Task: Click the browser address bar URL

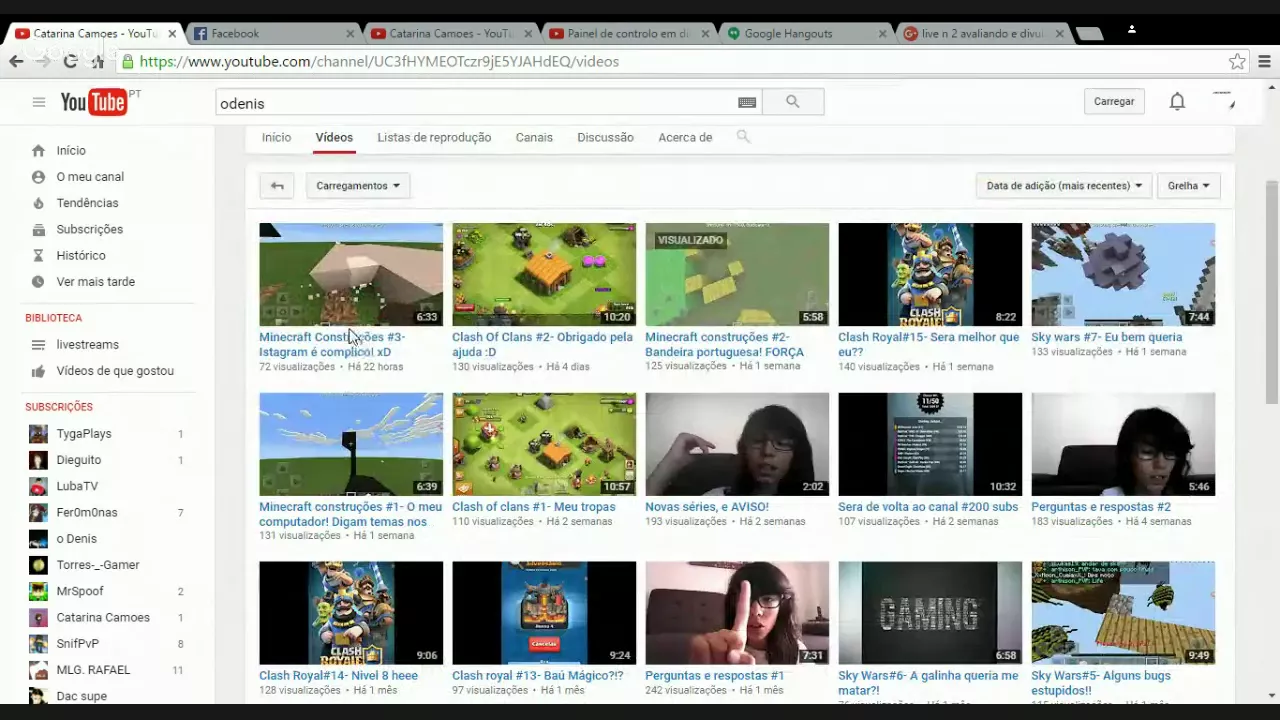Action: (x=379, y=62)
